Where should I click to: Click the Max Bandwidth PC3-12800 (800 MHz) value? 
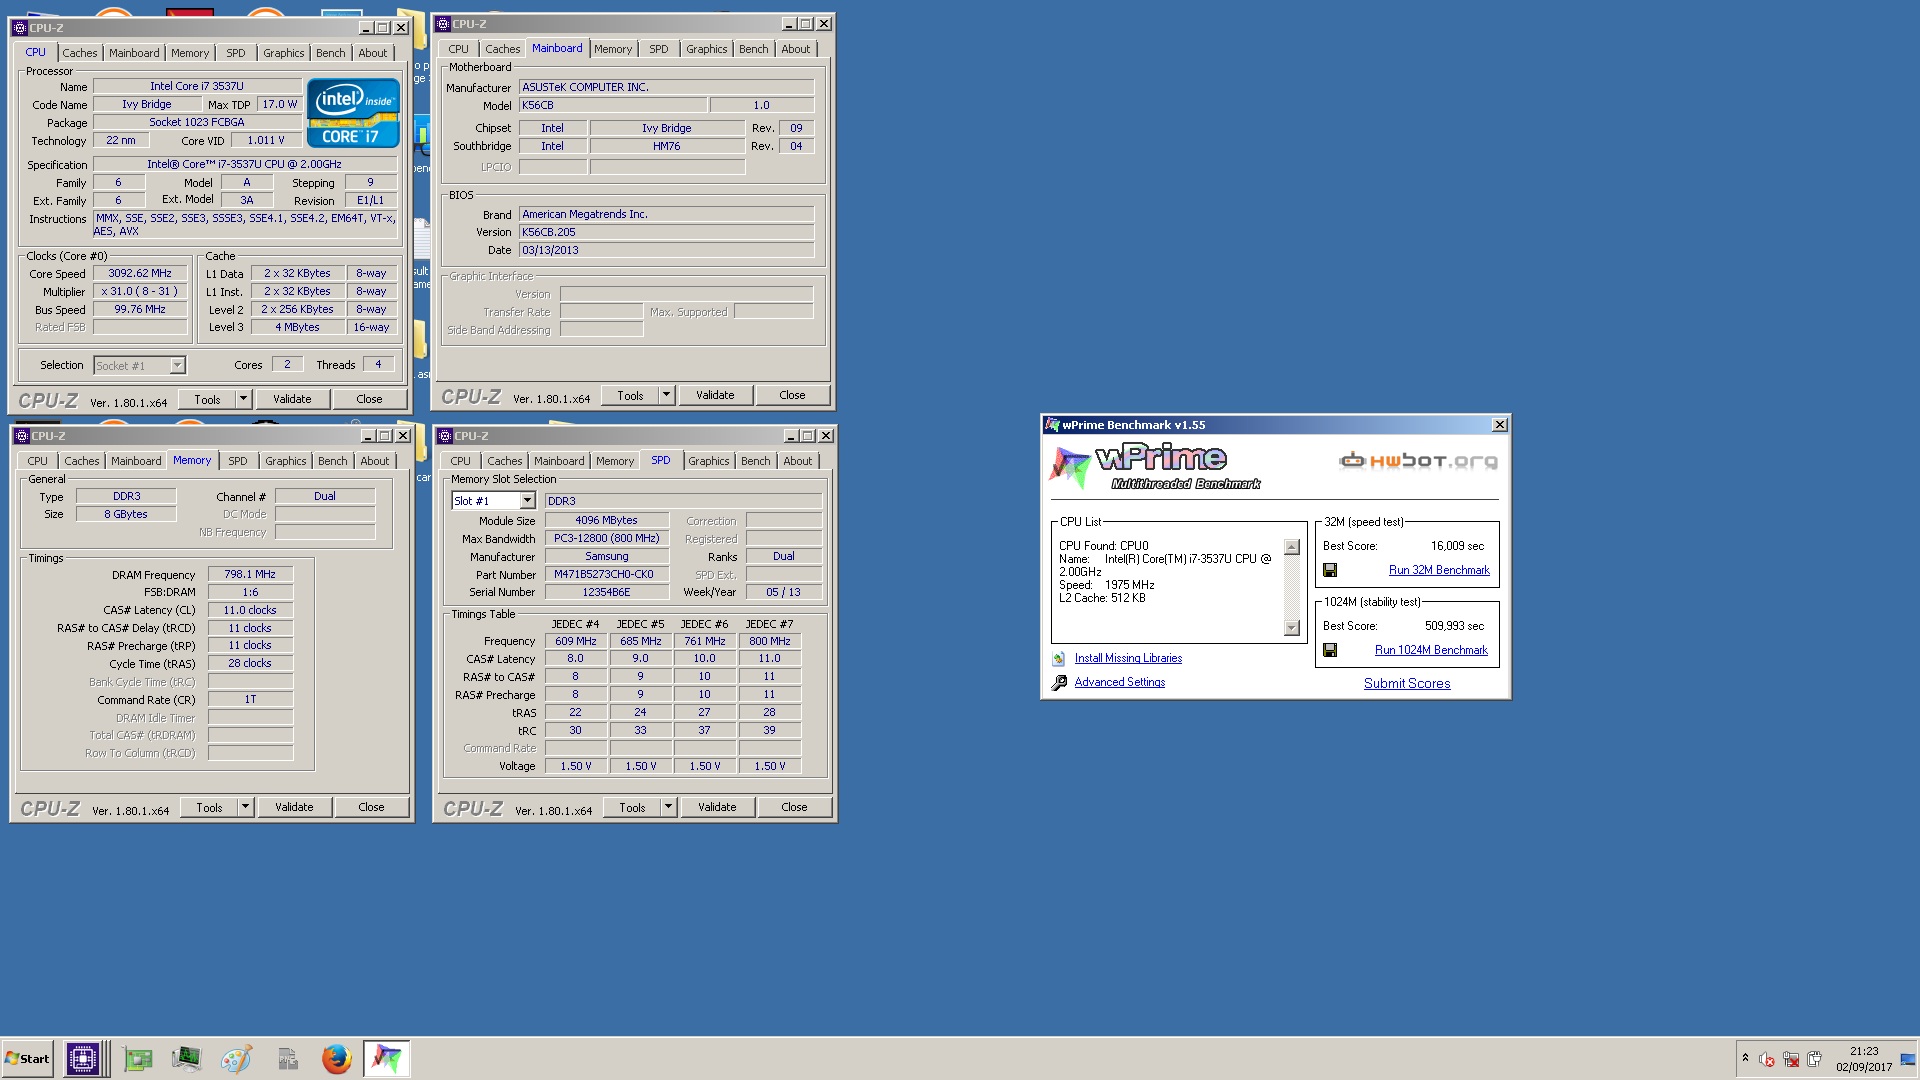coord(606,538)
